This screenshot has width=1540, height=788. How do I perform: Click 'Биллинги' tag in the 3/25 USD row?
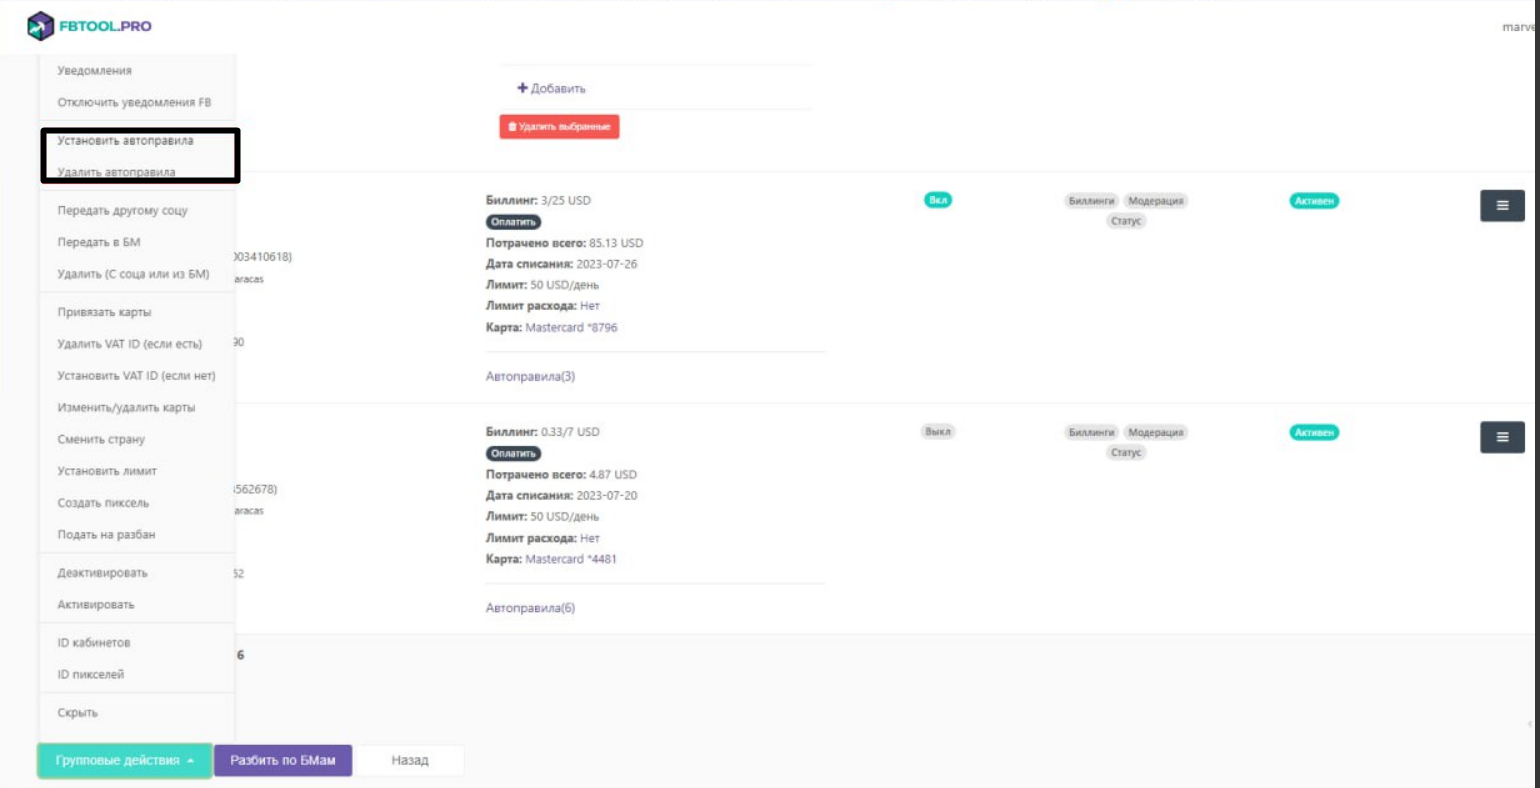(1091, 201)
